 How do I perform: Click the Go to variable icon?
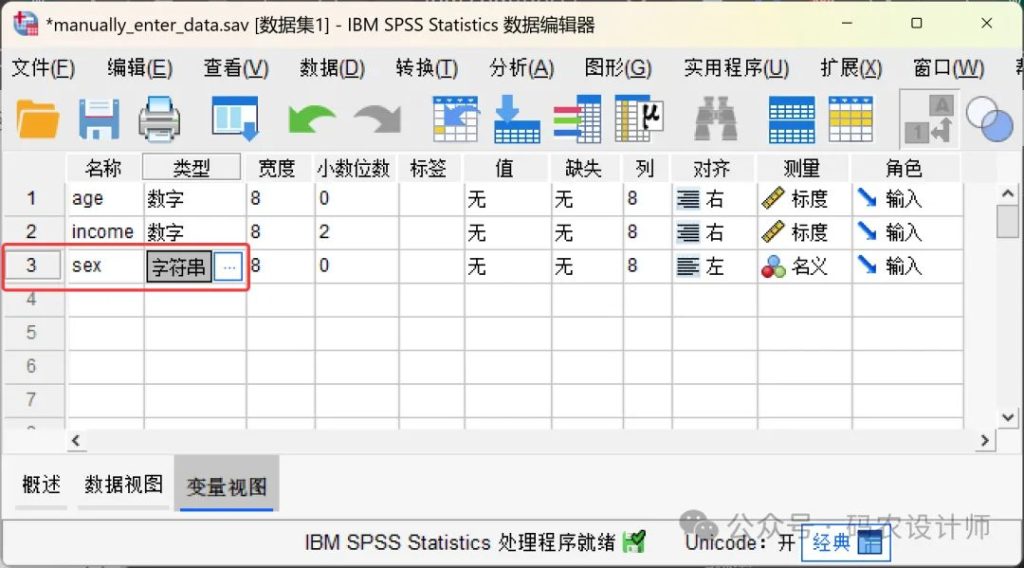click(x=516, y=119)
